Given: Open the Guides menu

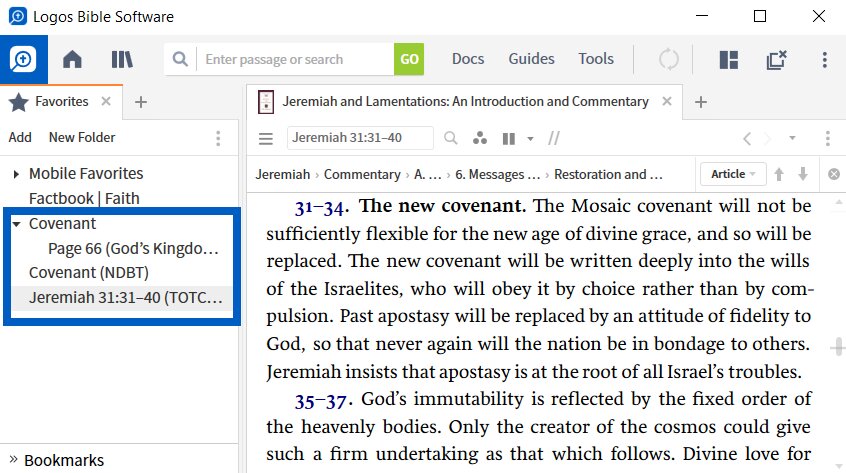Looking at the screenshot, I should pos(531,59).
